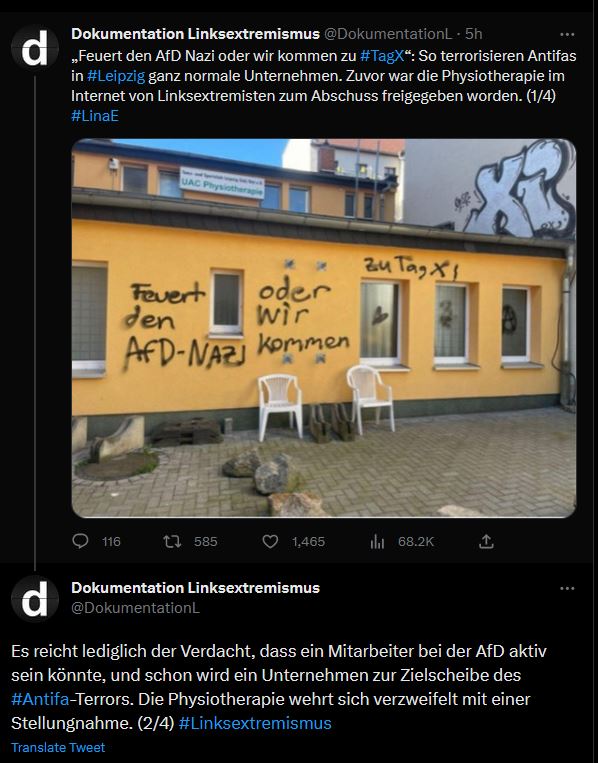
Task: Retweet the post with 585 retweets
Action: (x=172, y=541)
